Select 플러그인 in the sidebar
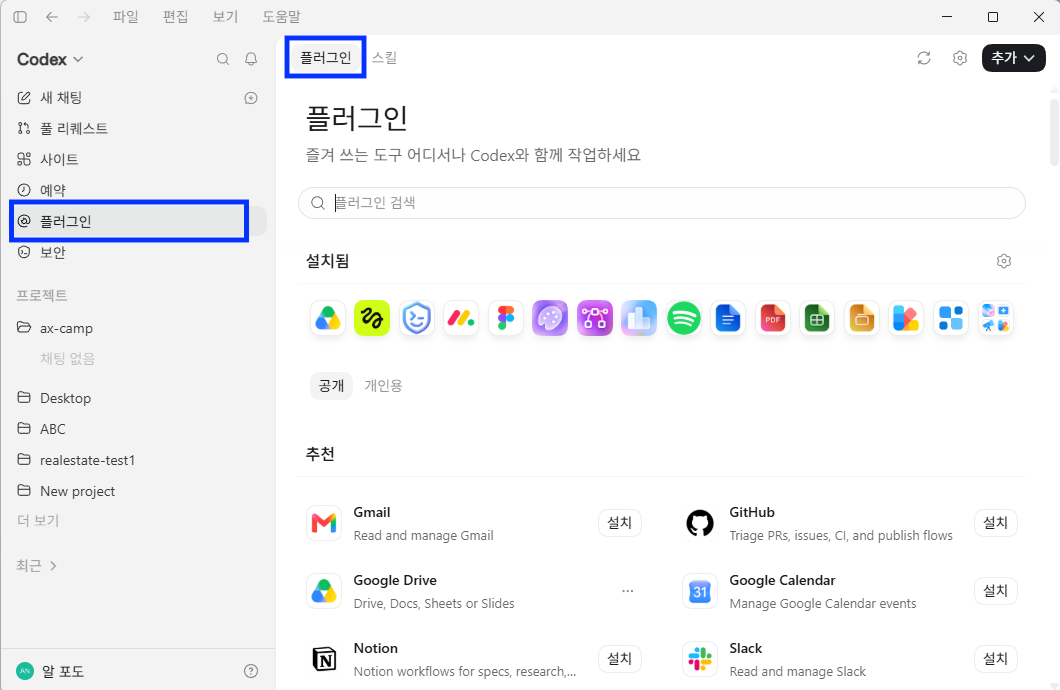This screenshot has width=1060, height=690. click(x=138, y=221)
